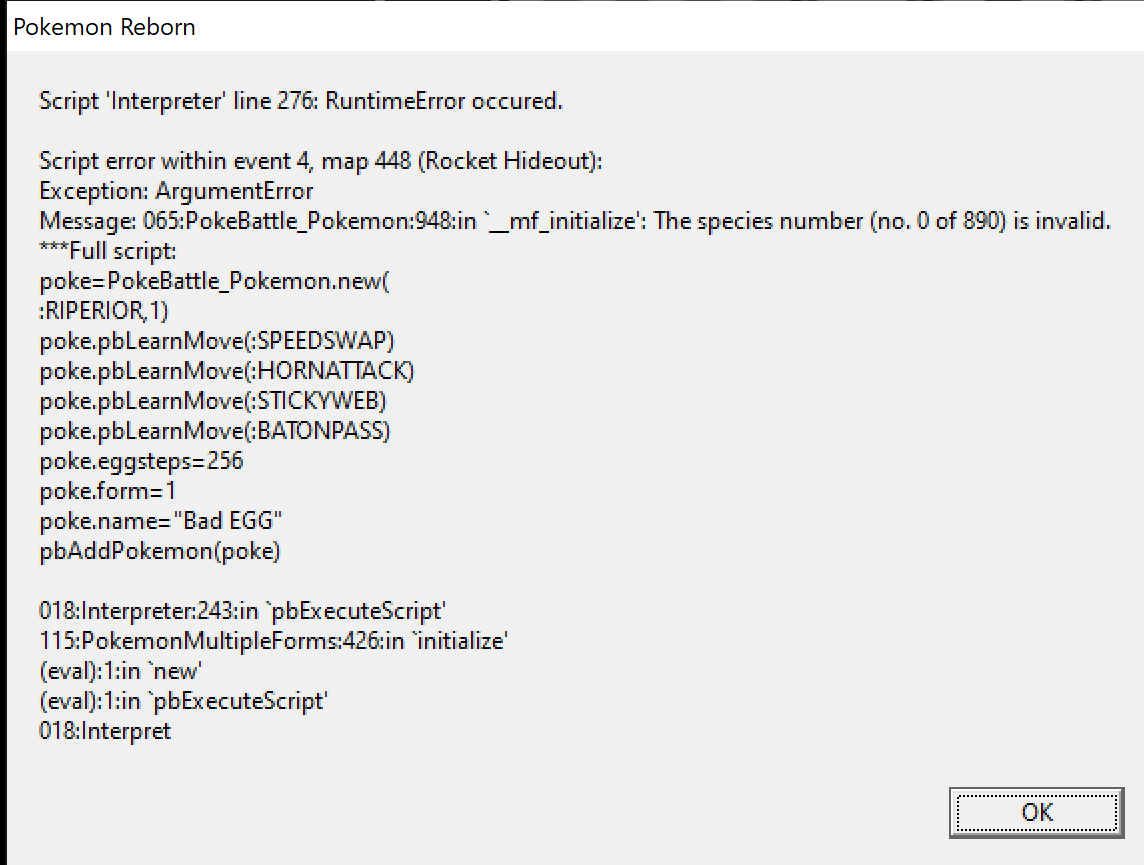This screenshot has width=1144, height=865.
Task: Click the poke.eggsteps=256 line
Action: click(141, 461)
